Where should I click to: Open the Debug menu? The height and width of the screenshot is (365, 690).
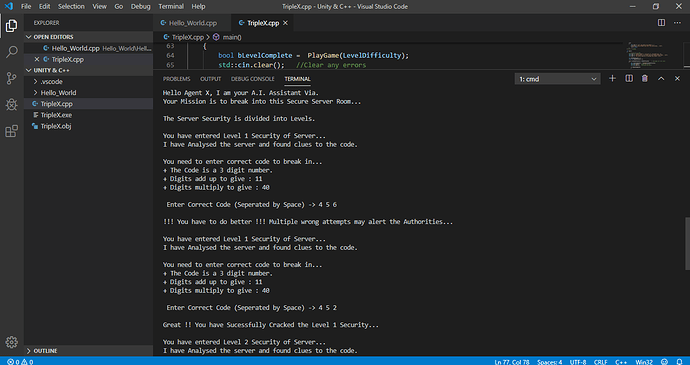pyautogui.click(x=140, y=7)
